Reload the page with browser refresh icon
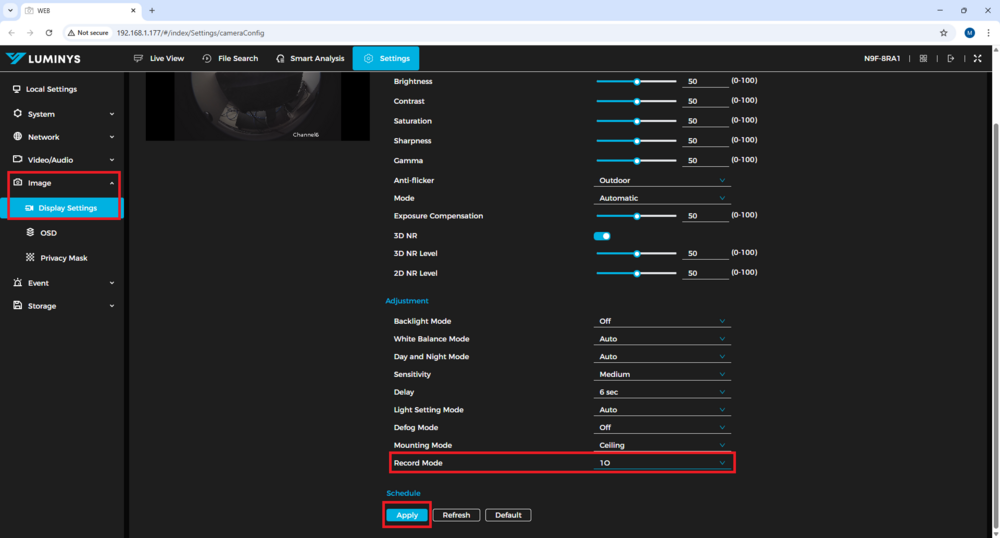The image size is (1000, 538). click(48, 33)
